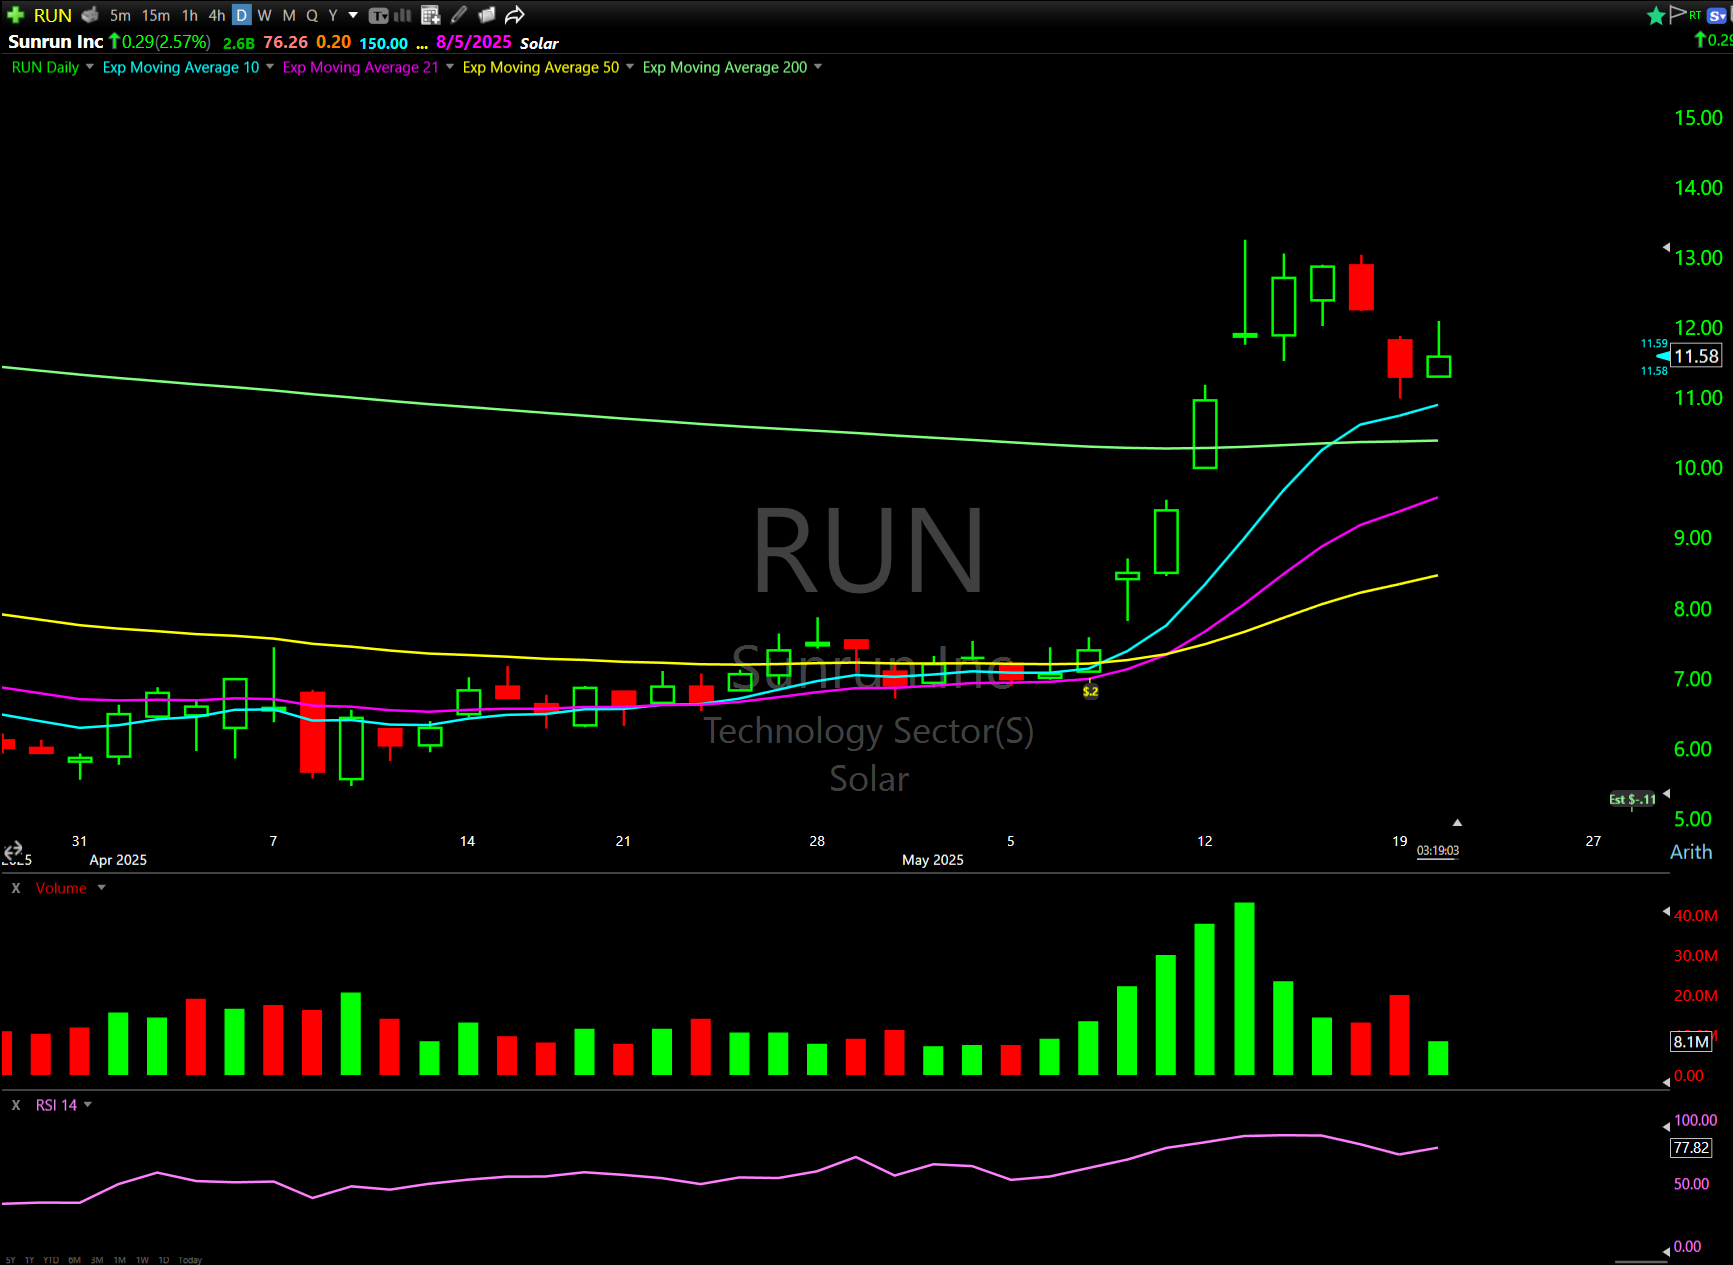This screenshot has width=1733, height=1265.
Task: Select the pencil drawing tool icon
Action: pyautogui.click(x=459, y=15)
